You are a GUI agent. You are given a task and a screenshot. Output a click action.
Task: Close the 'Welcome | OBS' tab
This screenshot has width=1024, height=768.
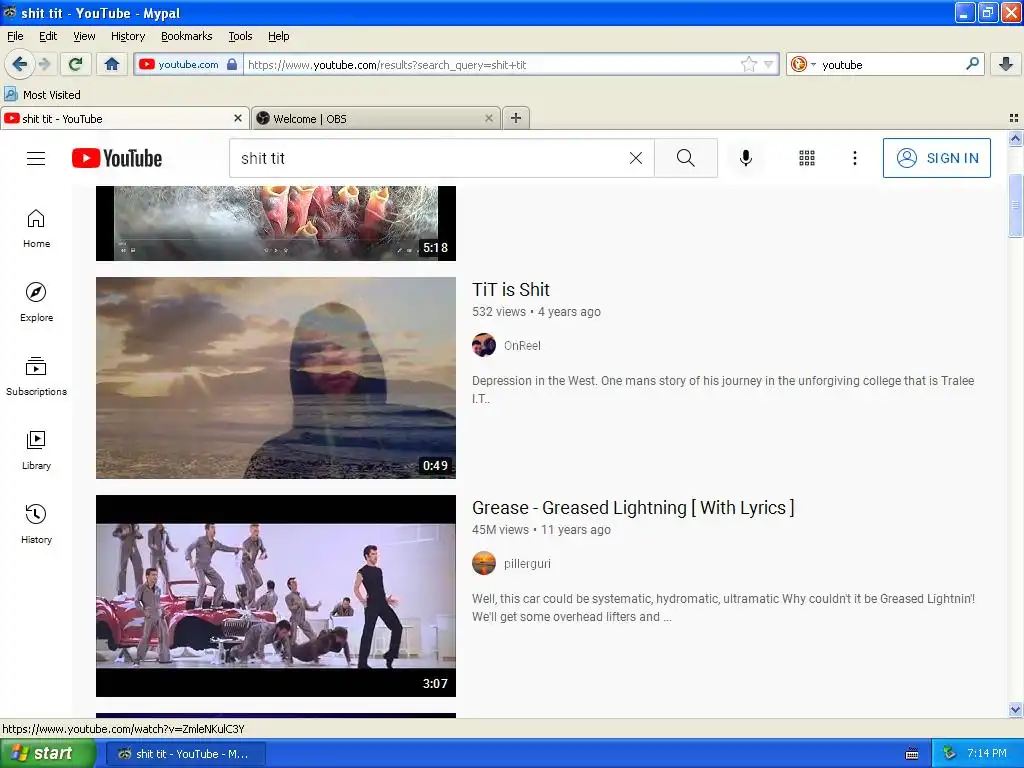[488, 118]
